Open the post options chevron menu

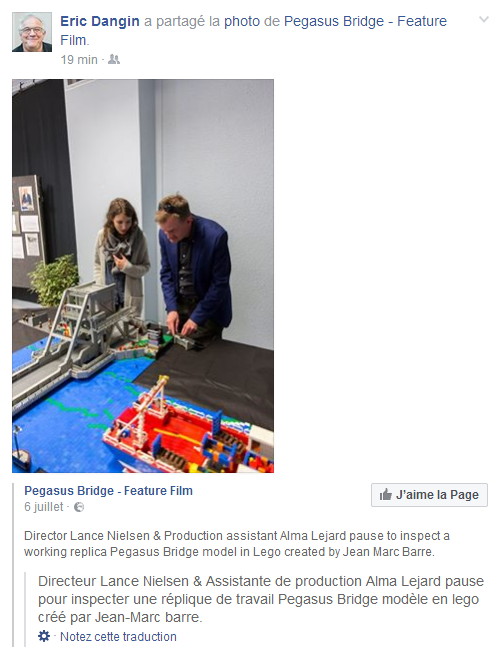click(484, 19)
